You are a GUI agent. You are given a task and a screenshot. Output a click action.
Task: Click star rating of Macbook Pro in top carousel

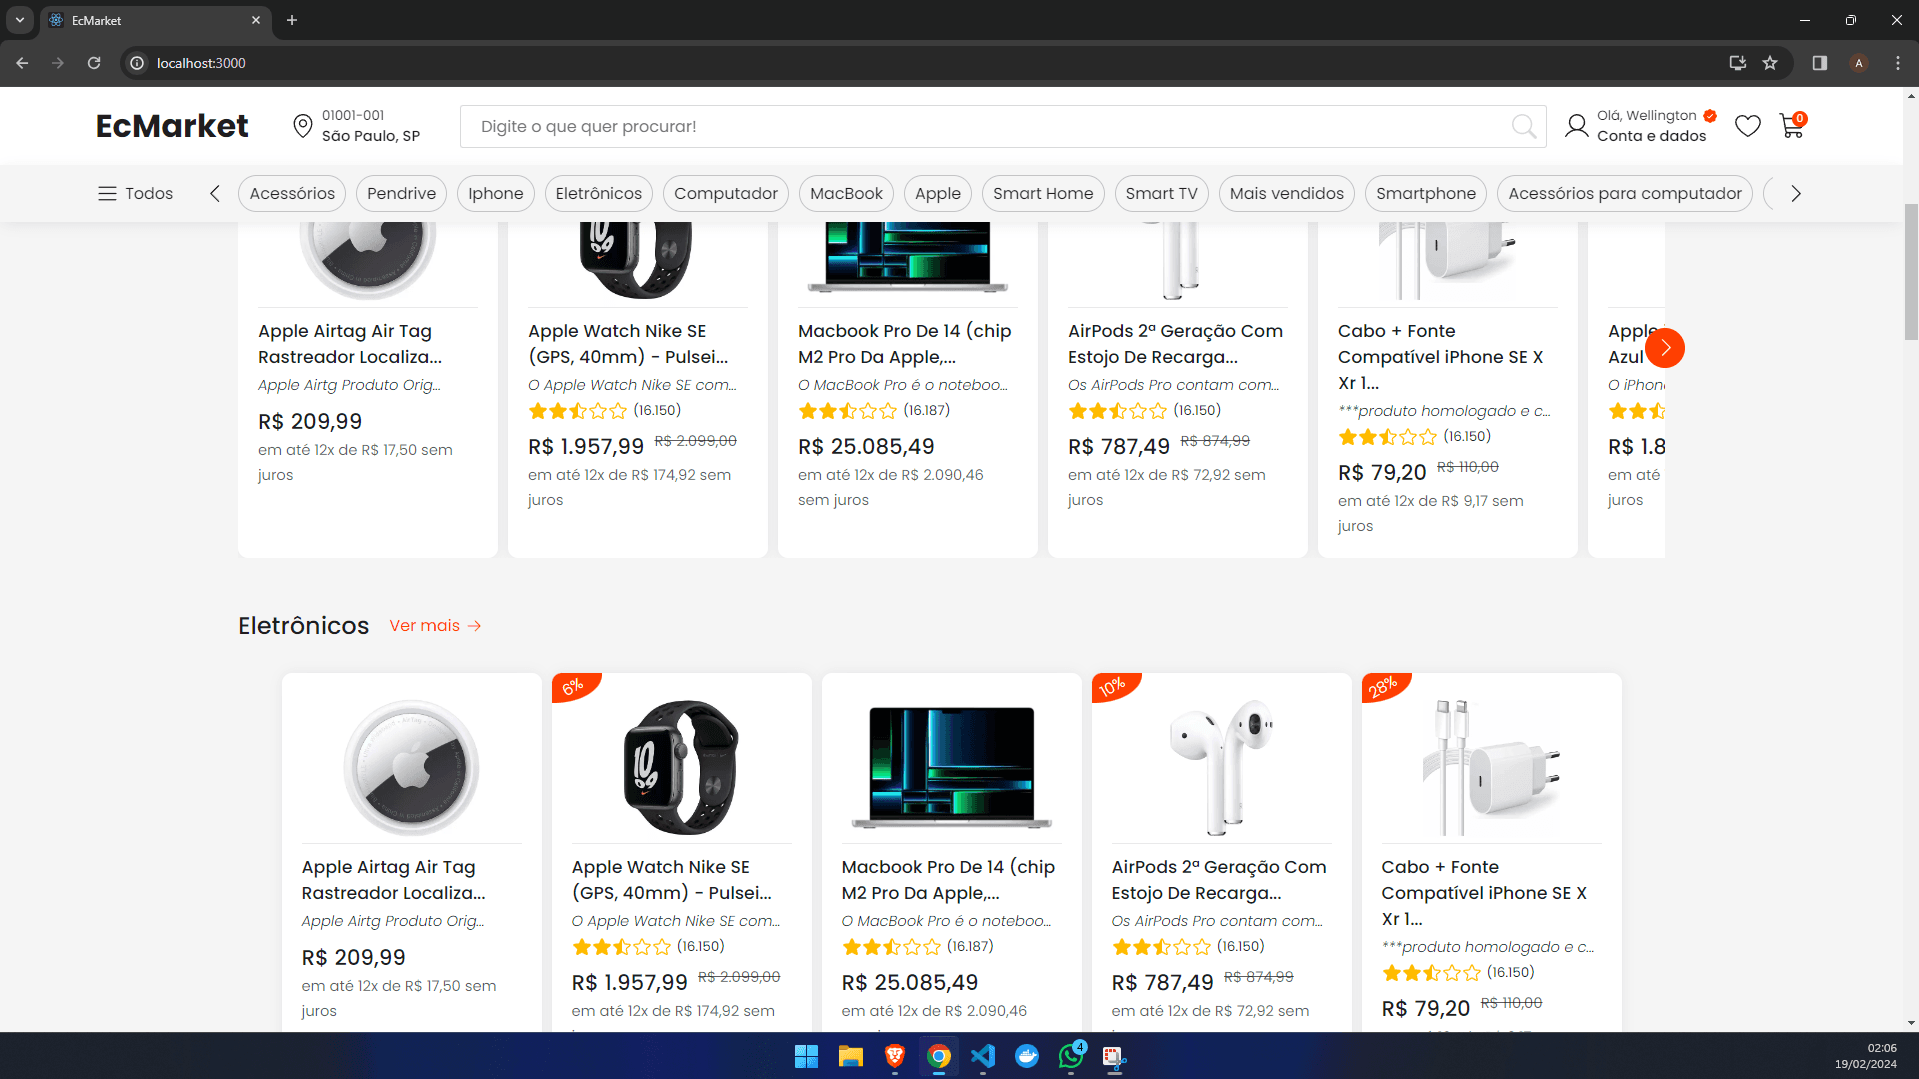click(848, 411)
